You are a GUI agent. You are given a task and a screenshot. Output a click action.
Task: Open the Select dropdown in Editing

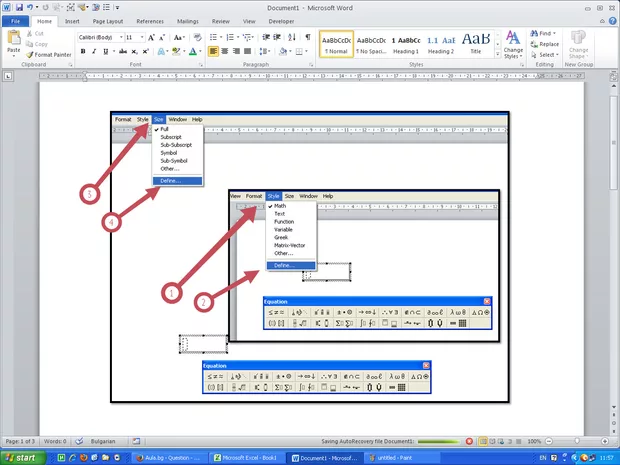(x=545, y=55)
